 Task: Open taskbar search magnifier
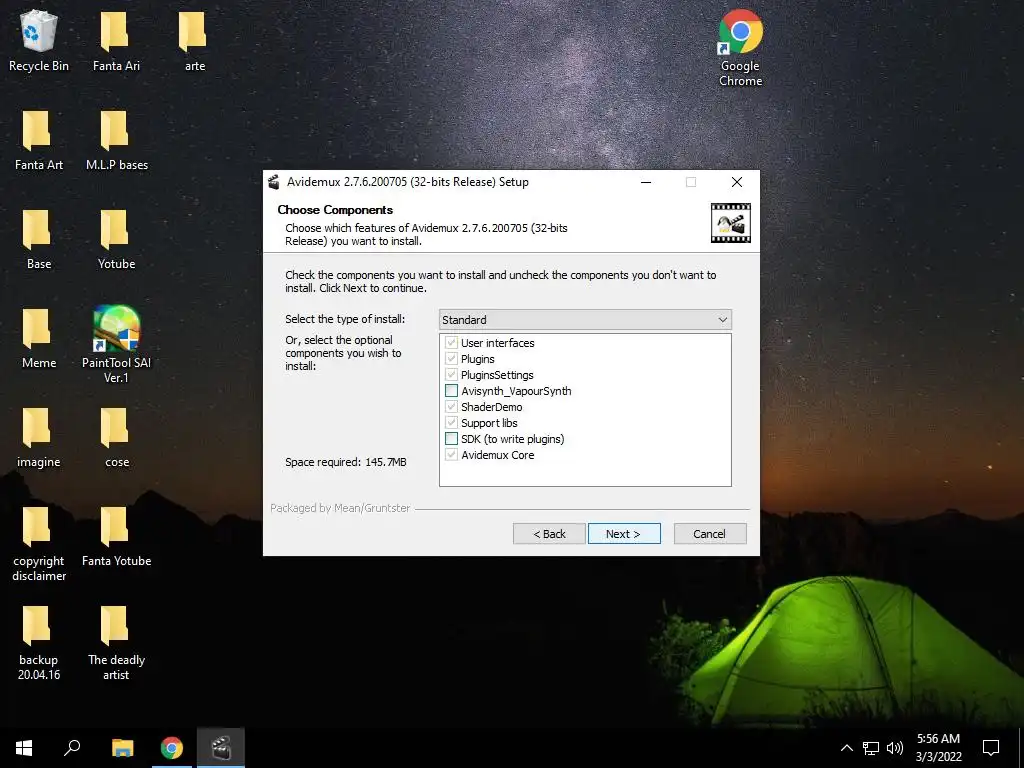72,748
